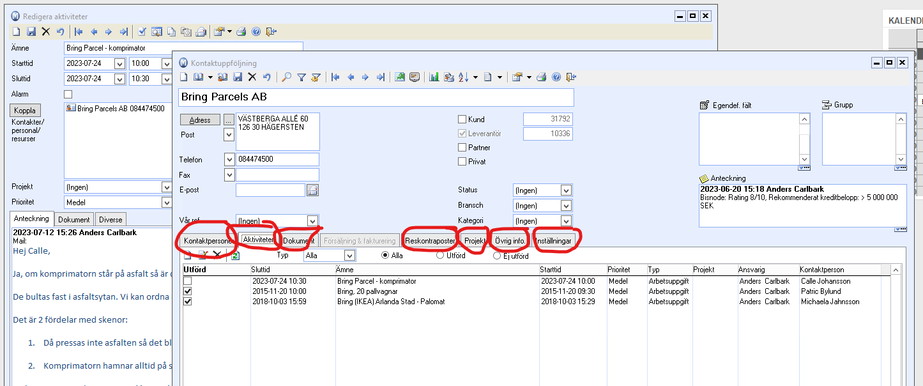The width and height of the screenshot is (923, 386).
Task: Undo changes in Redigera aktiviteter toolbar
Action: pyautogui.click(x=60, y=32)
